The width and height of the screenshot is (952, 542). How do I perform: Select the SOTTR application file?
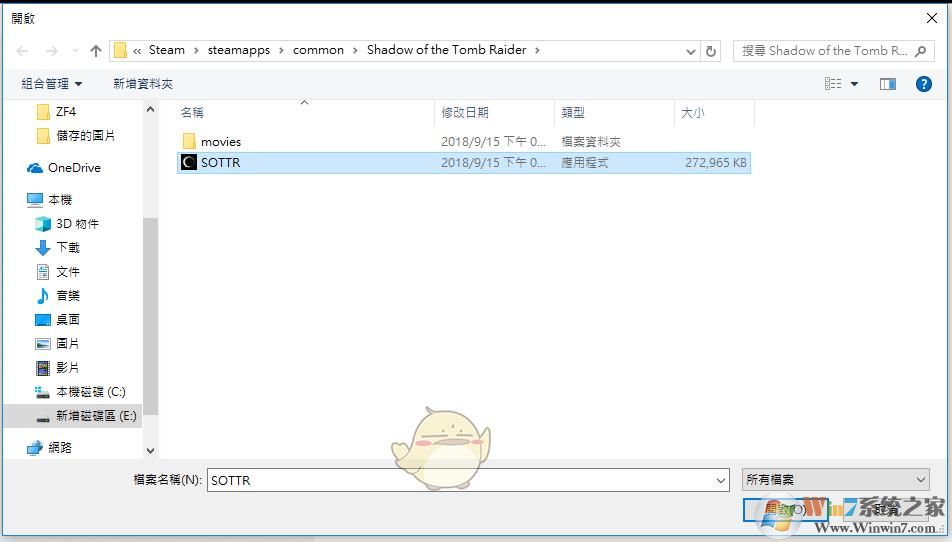tap(464, 163)
